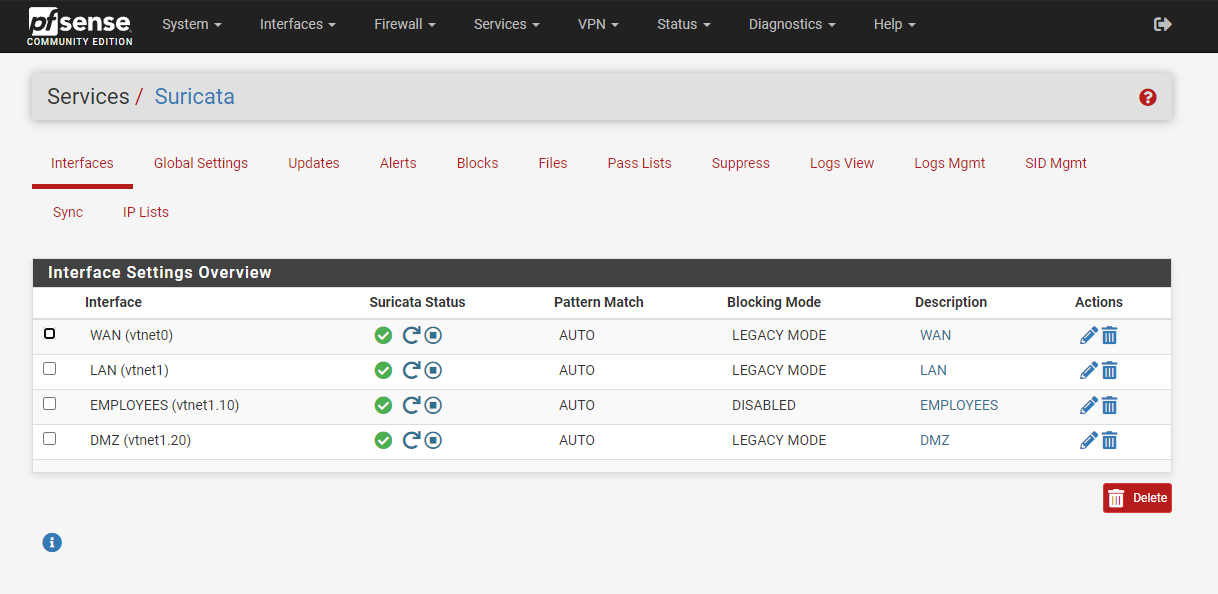Check the WAN interface checkbox
Screen dimensions: 1218x594
(50, 334)
